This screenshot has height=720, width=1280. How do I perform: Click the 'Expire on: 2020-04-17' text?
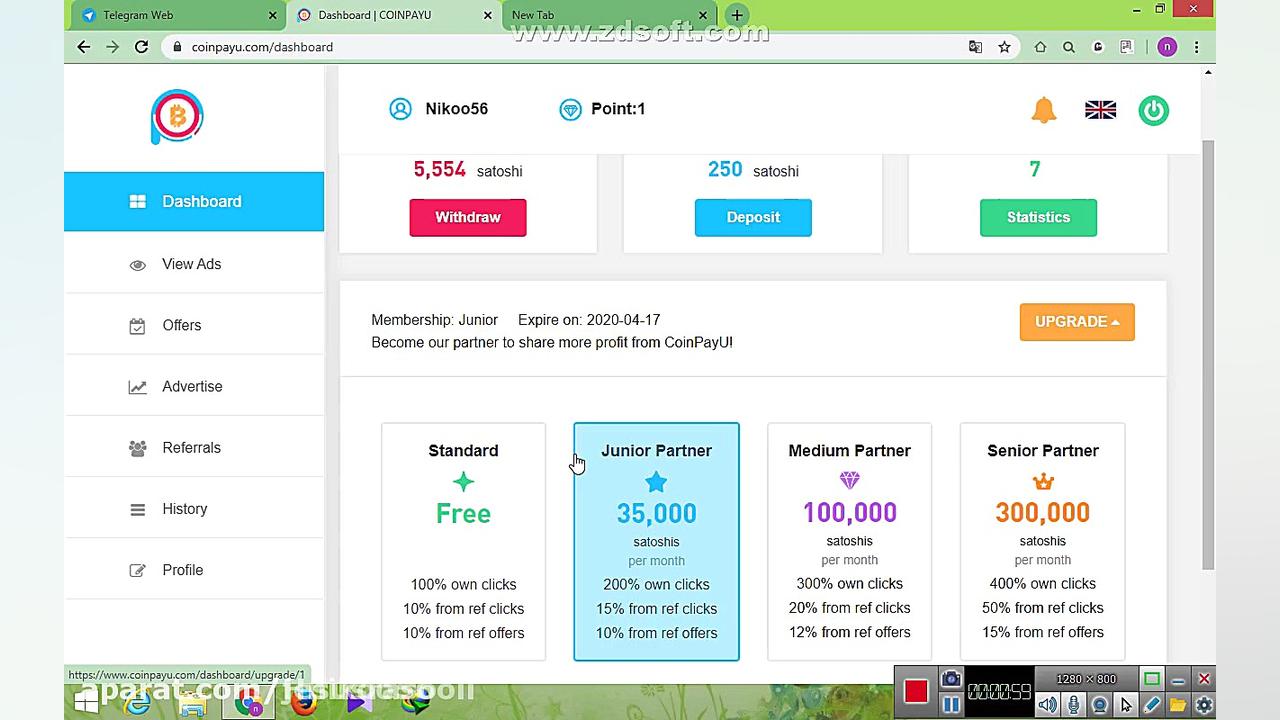coord(589,320)
